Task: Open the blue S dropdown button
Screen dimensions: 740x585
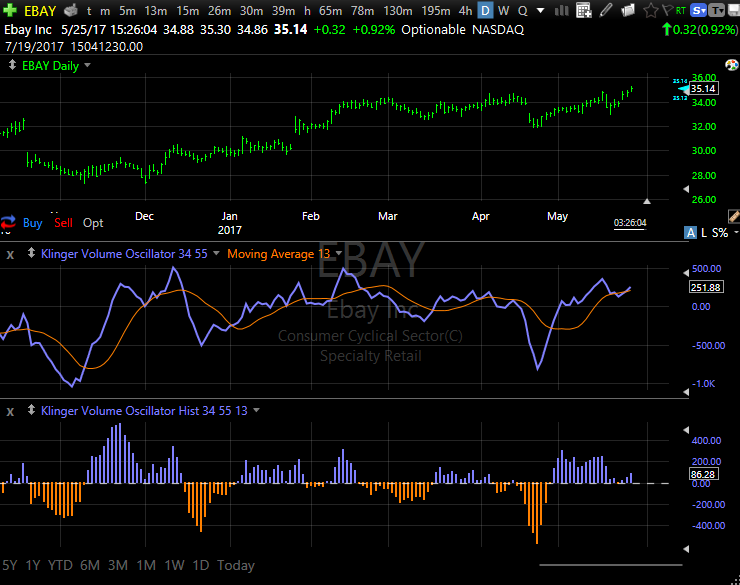Action: tap(698, 10)
